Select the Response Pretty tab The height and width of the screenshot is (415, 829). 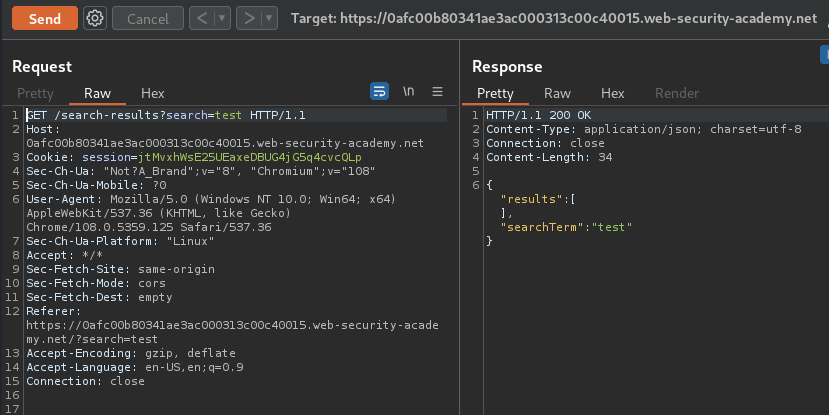(x=495, y=94)
